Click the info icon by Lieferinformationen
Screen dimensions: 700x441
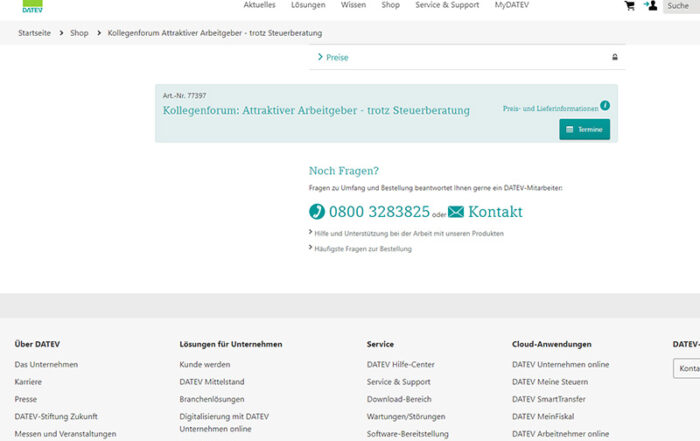(x=605, y=105)
